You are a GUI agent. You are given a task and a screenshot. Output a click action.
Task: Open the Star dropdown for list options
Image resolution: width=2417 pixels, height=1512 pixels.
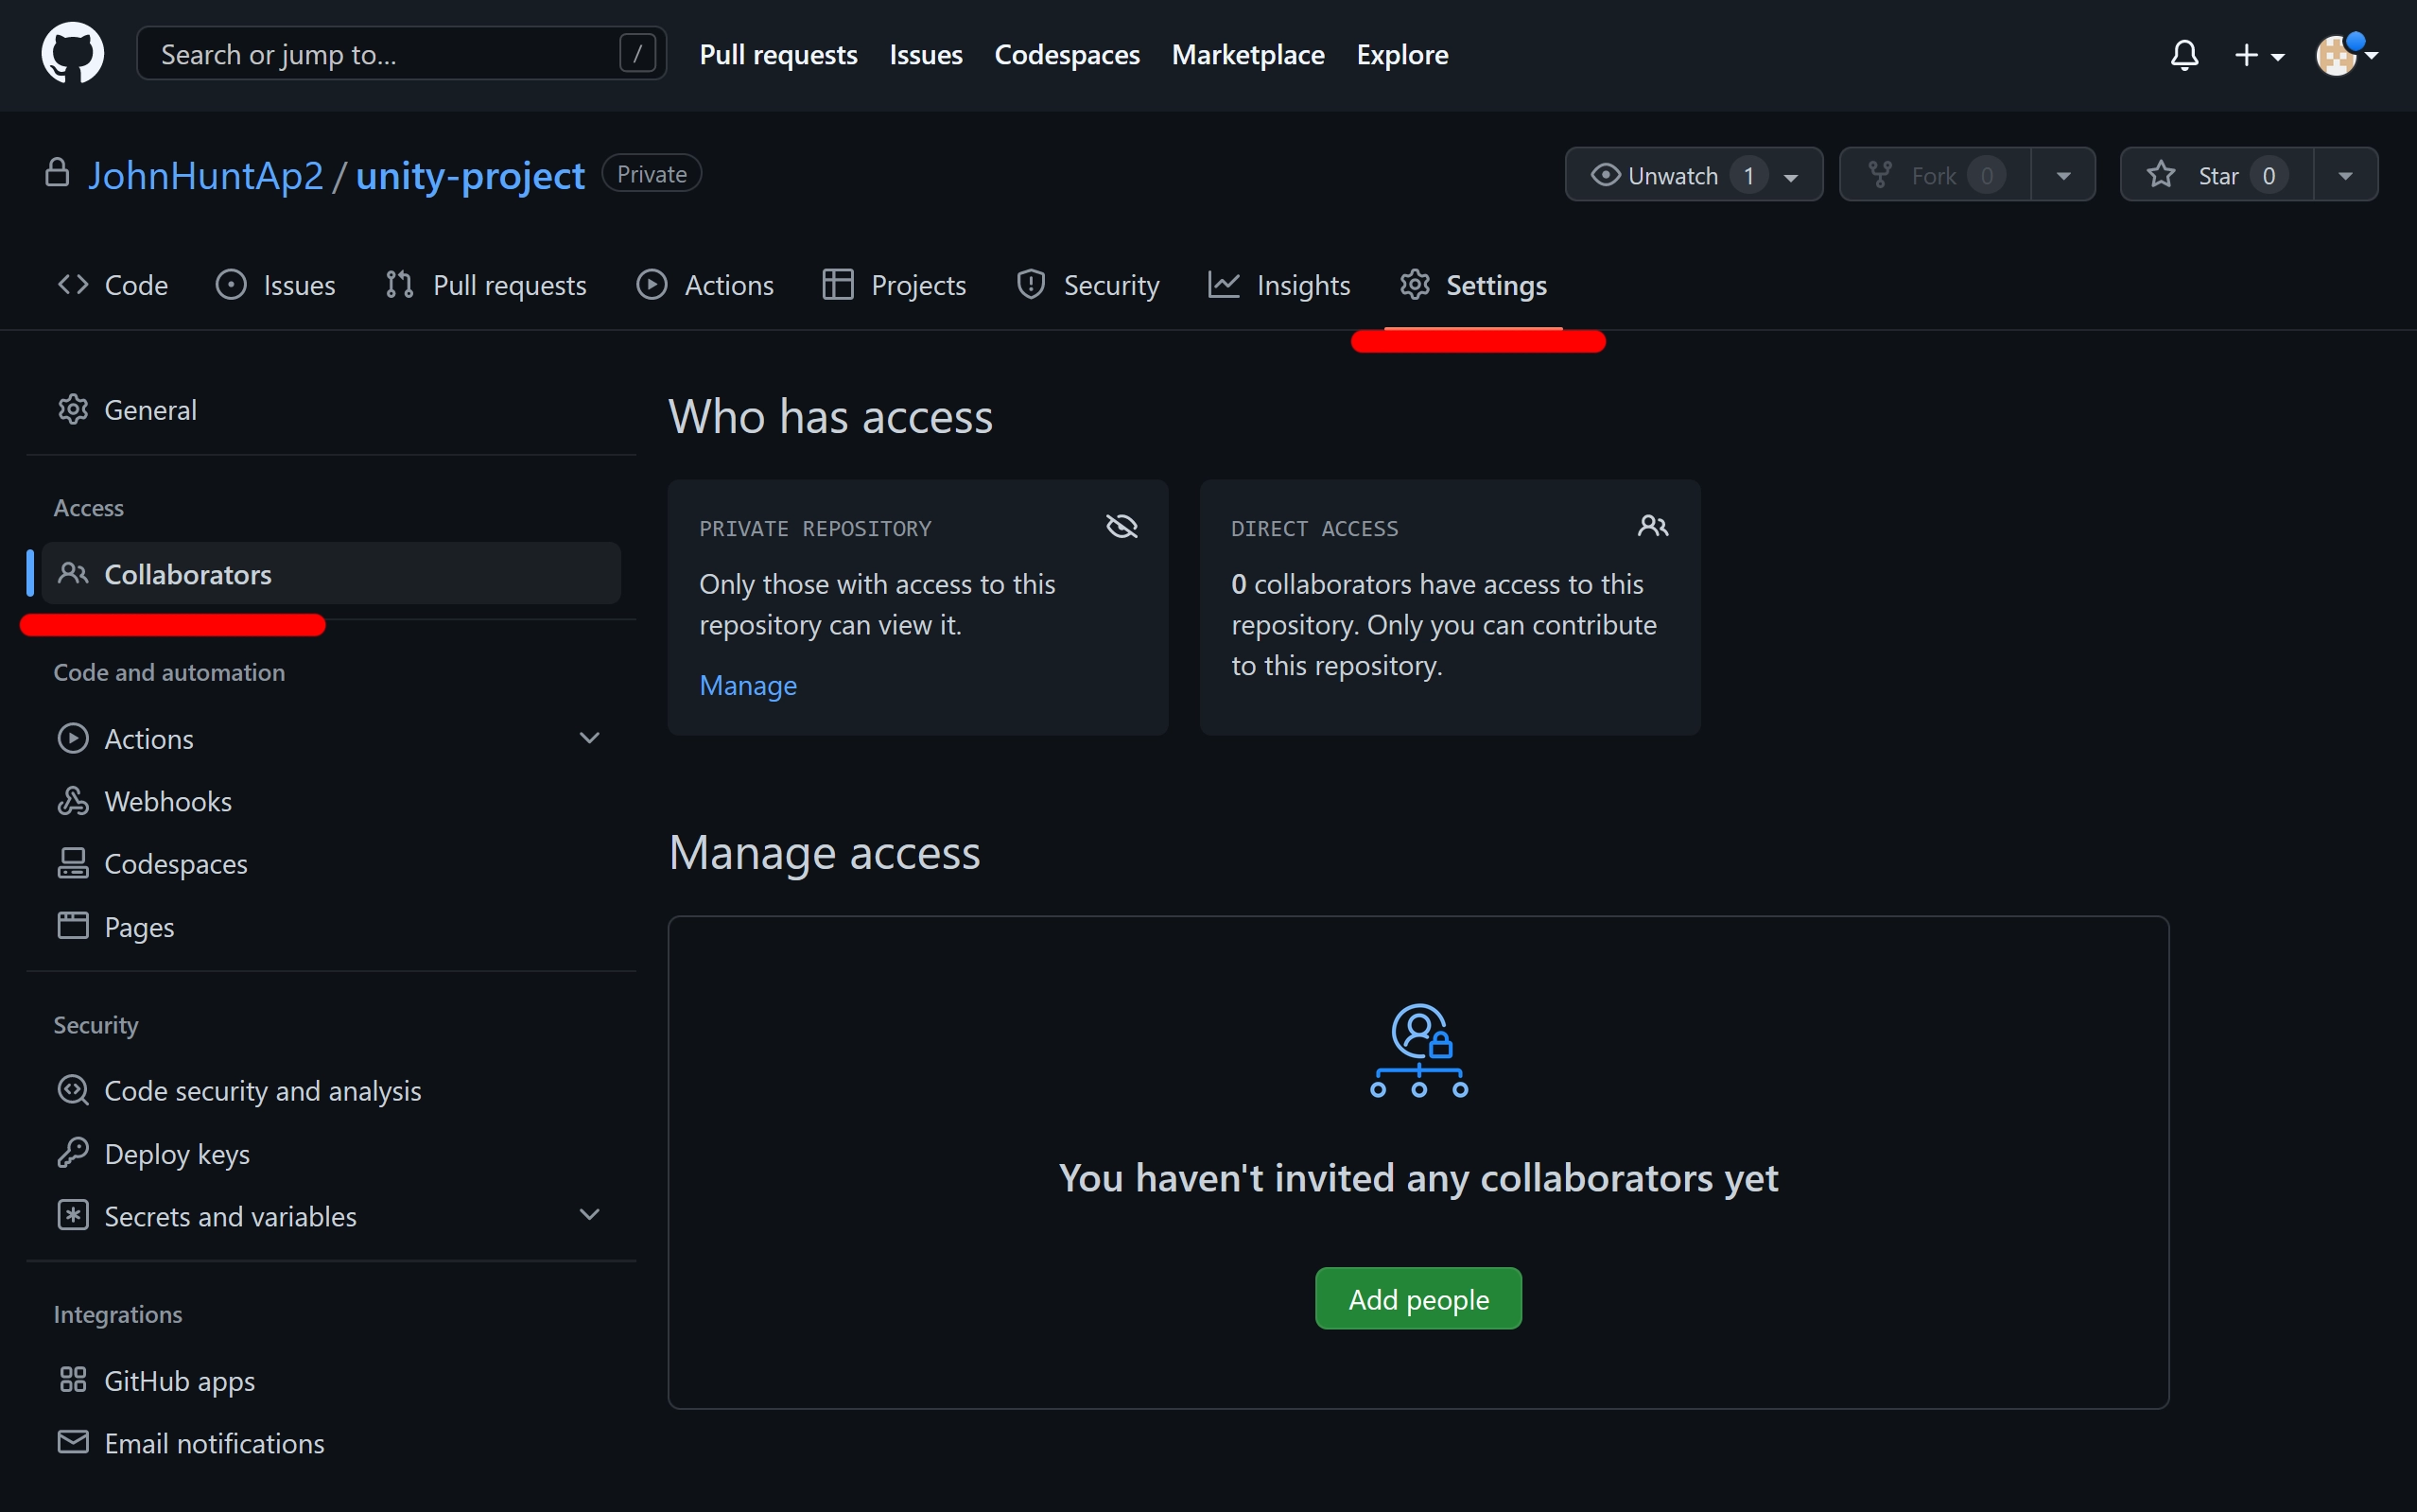click(2345, 174)
